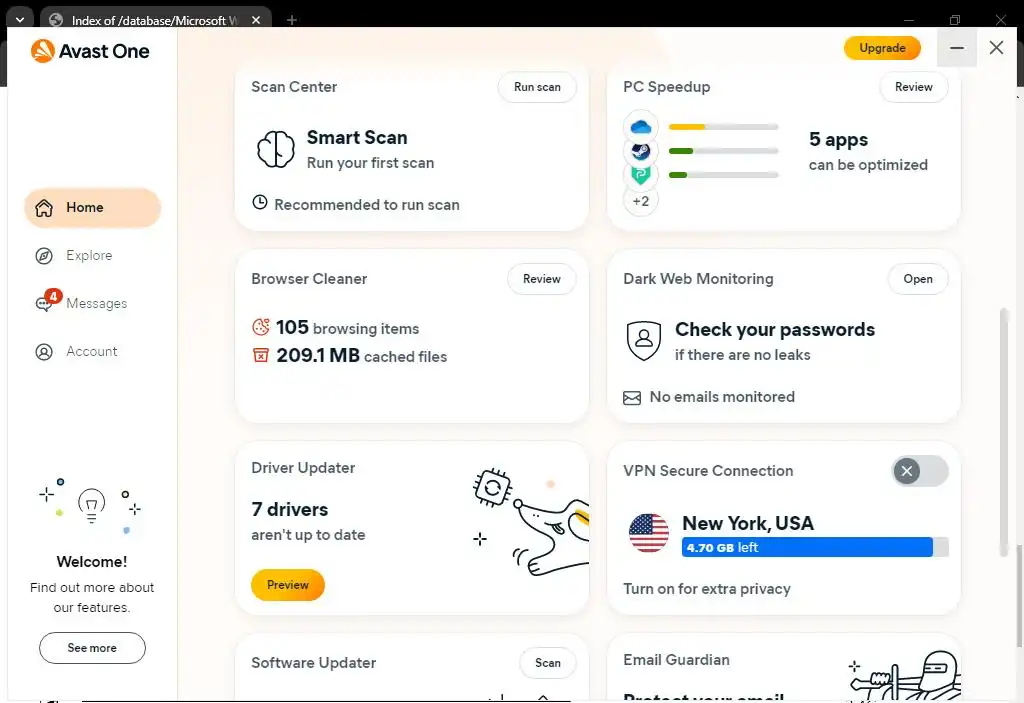
Task: Click the driver chip refresh icon
Action: [492, 487]
